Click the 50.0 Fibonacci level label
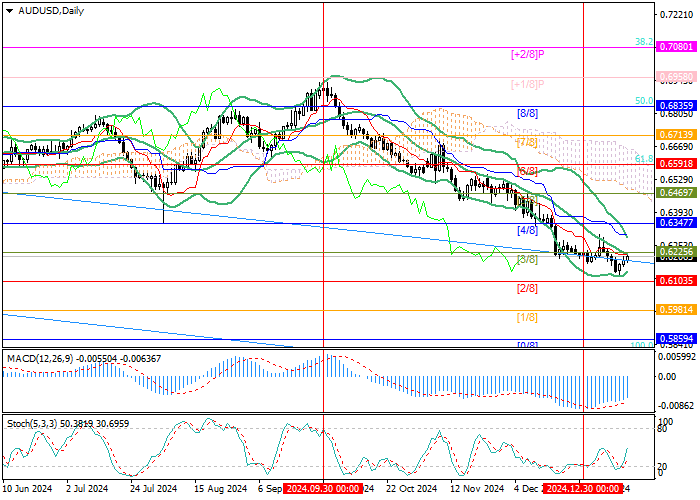700x500 pixels. click(646, 101)
